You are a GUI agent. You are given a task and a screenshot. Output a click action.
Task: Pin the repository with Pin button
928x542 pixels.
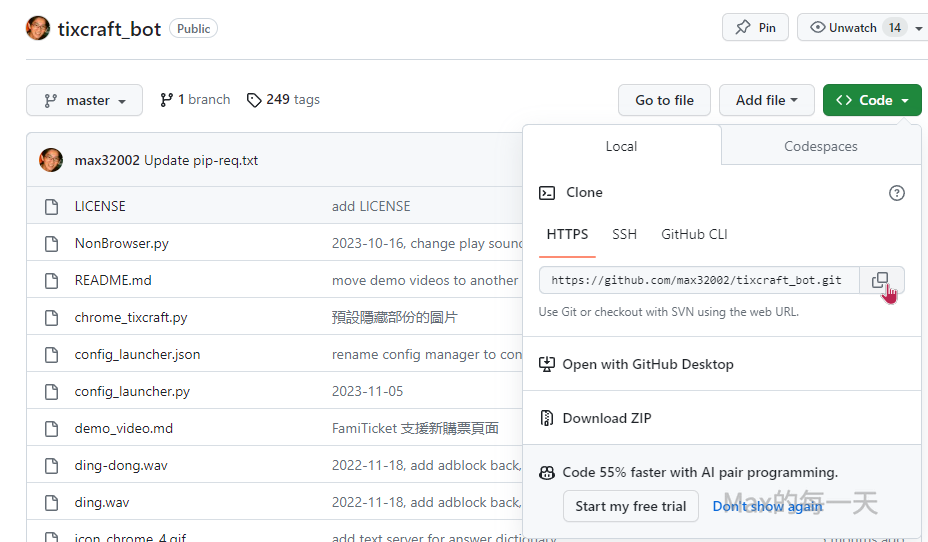click(x=755, y=28)
